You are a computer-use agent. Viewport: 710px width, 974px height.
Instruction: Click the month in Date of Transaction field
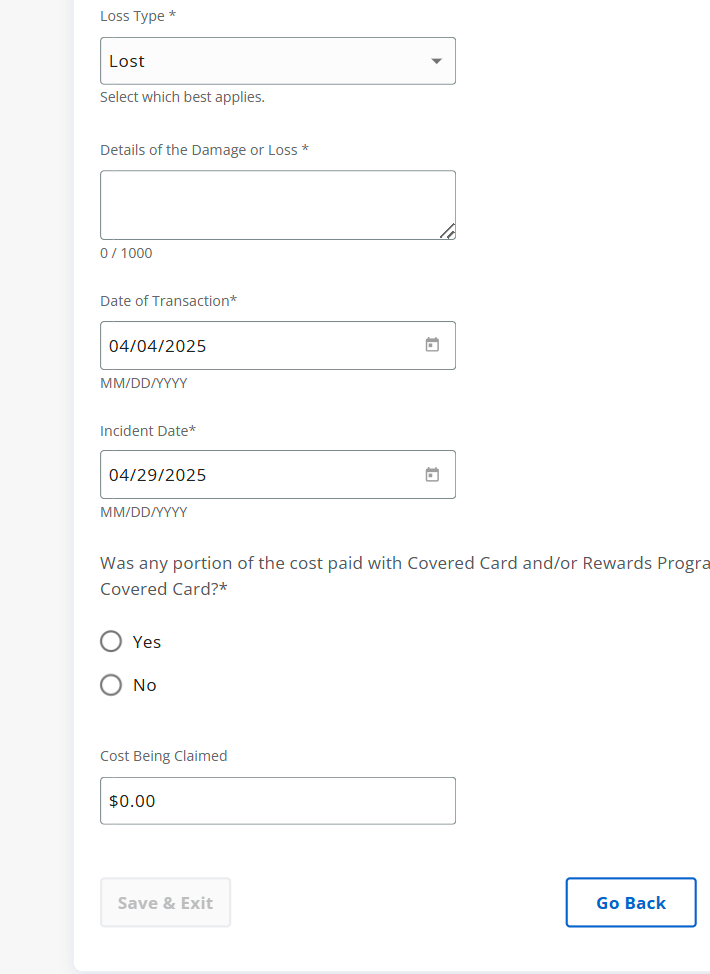click(x=120, y=346)
